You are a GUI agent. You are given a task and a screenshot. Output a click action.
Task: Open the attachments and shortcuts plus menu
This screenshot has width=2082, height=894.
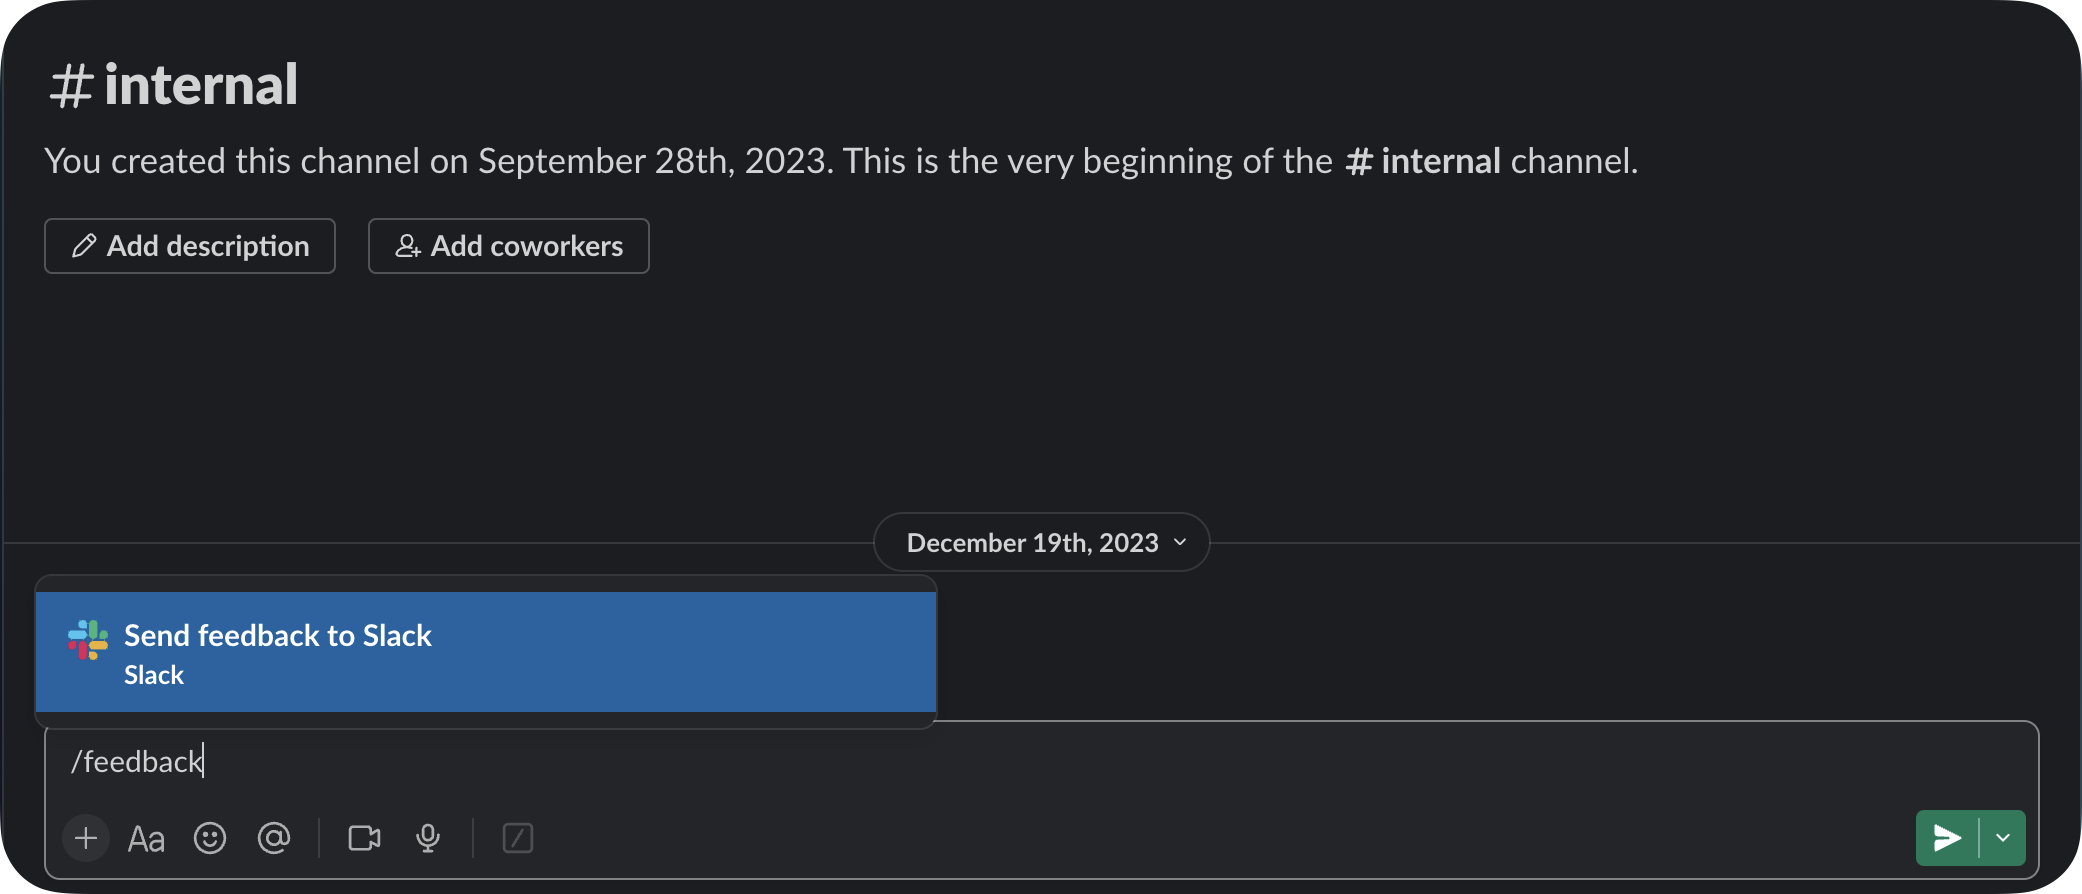(x=86, y=838)
